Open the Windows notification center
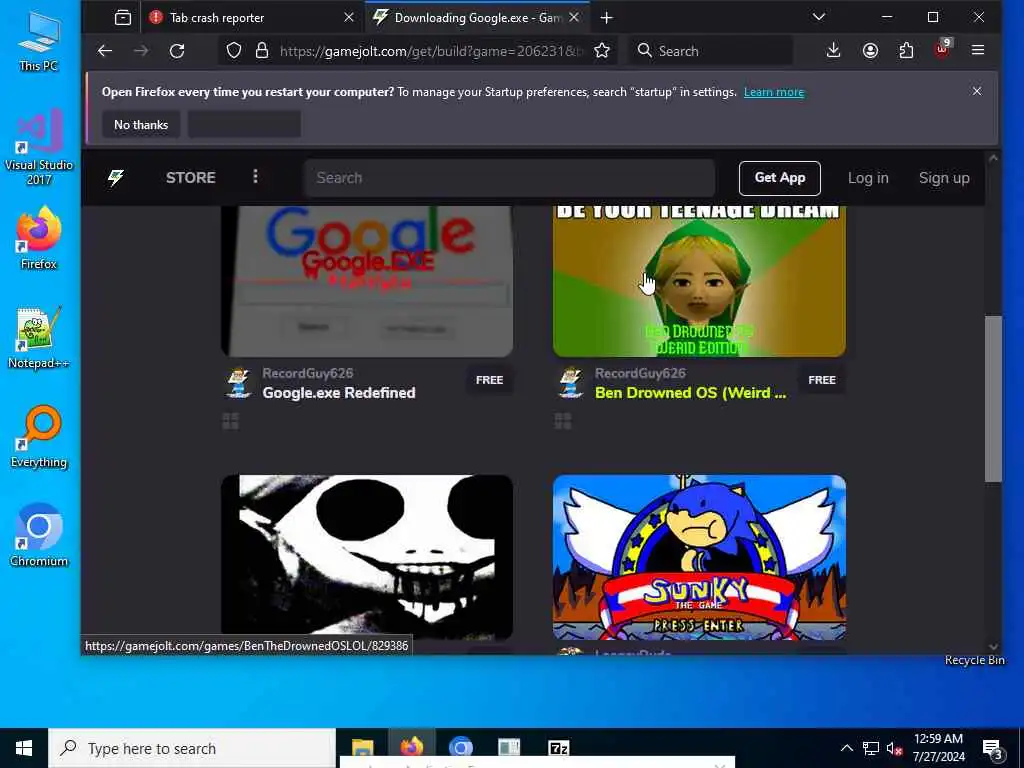The image size is (1024, 768). pos(993,749)
